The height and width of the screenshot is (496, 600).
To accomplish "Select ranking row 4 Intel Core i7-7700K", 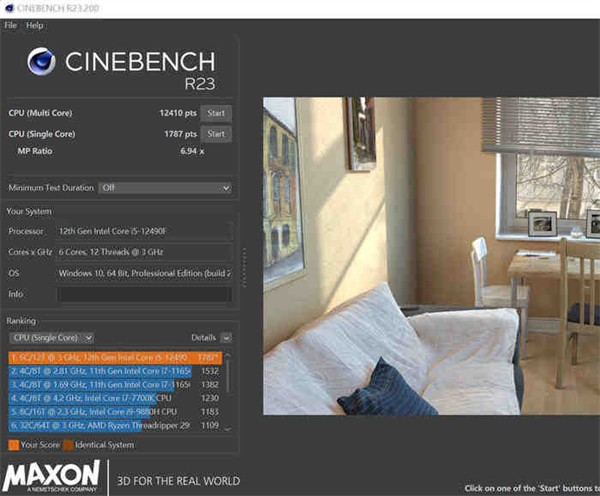I will pyautogui.click(x=115, y=398).
